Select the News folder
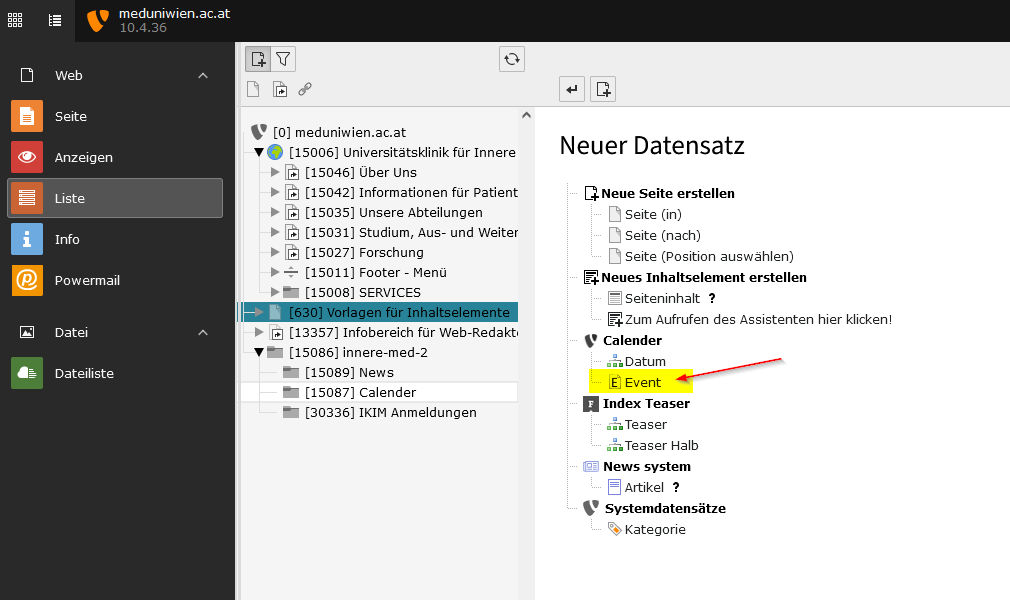 [350, 372]
